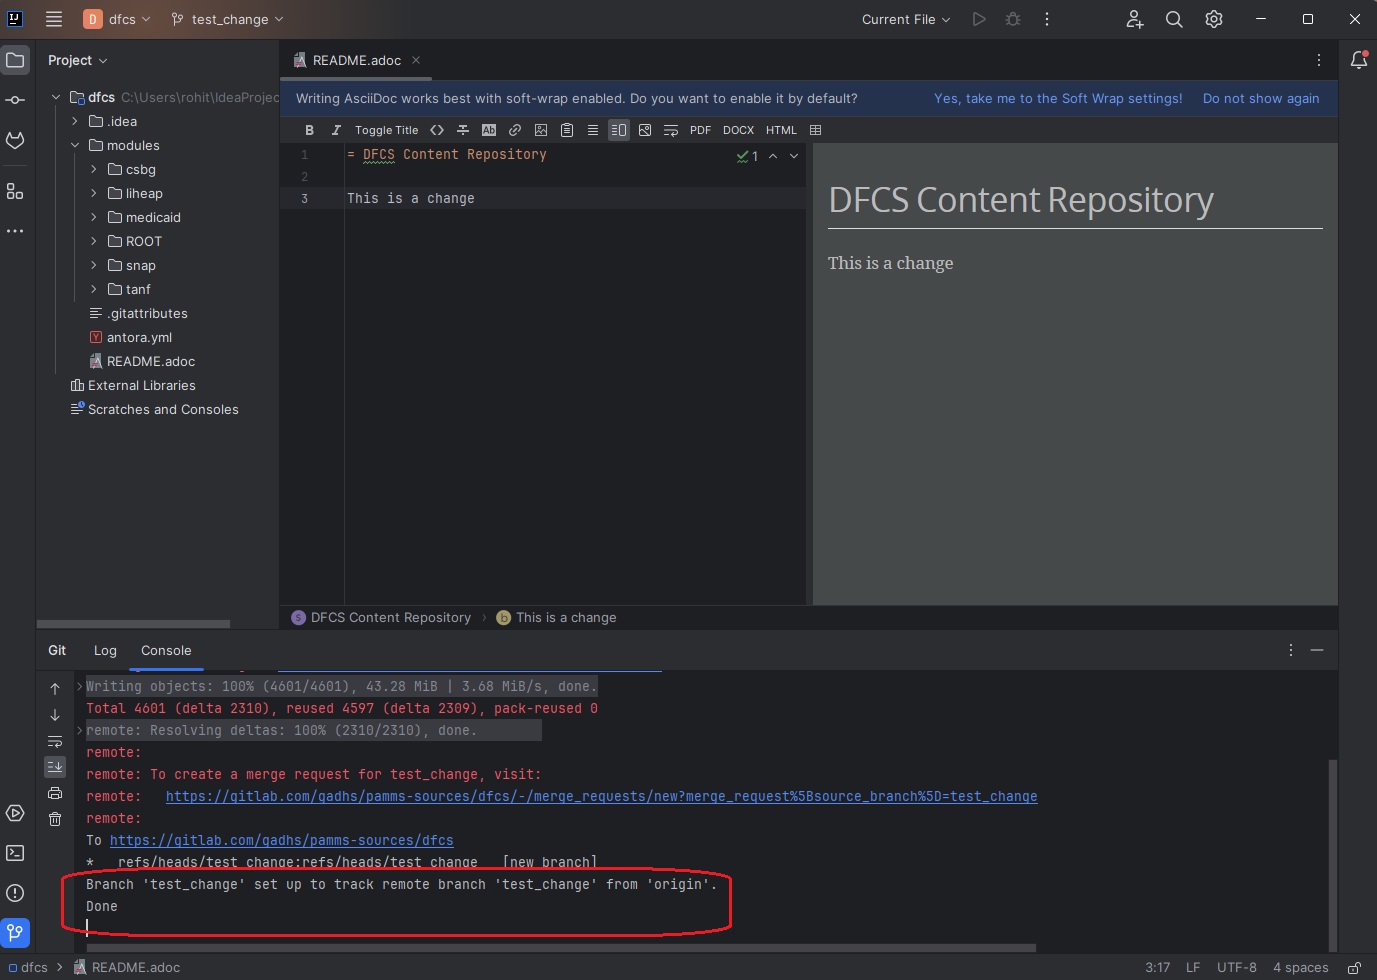Apply bold formatting in AsciiDoc toolbar
Screen dimensions: 1377x980
309,130
